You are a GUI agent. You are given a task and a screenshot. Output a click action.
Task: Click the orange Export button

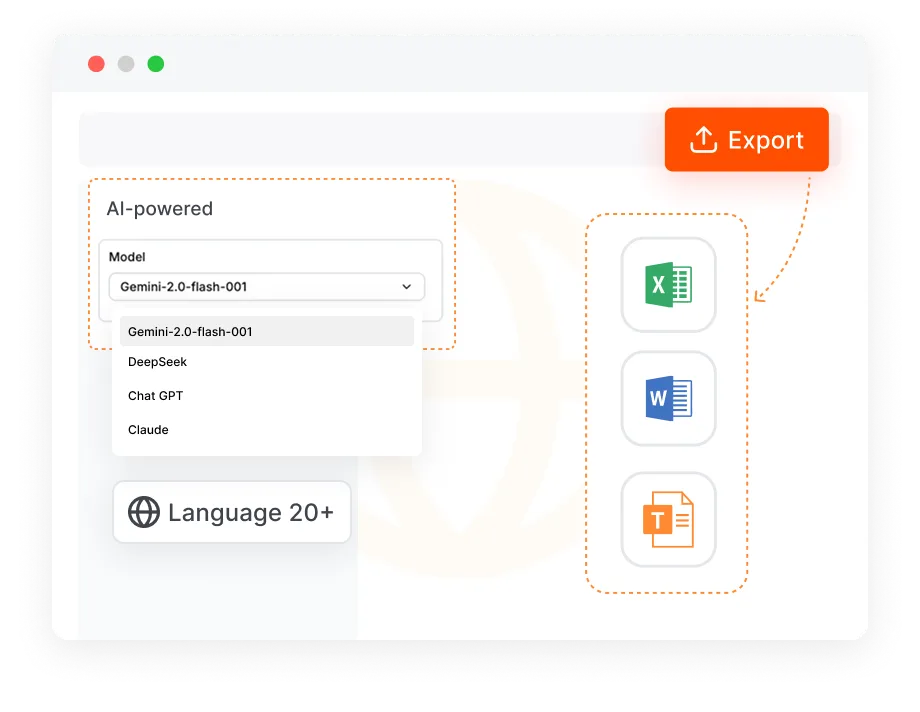click(746, 140)
